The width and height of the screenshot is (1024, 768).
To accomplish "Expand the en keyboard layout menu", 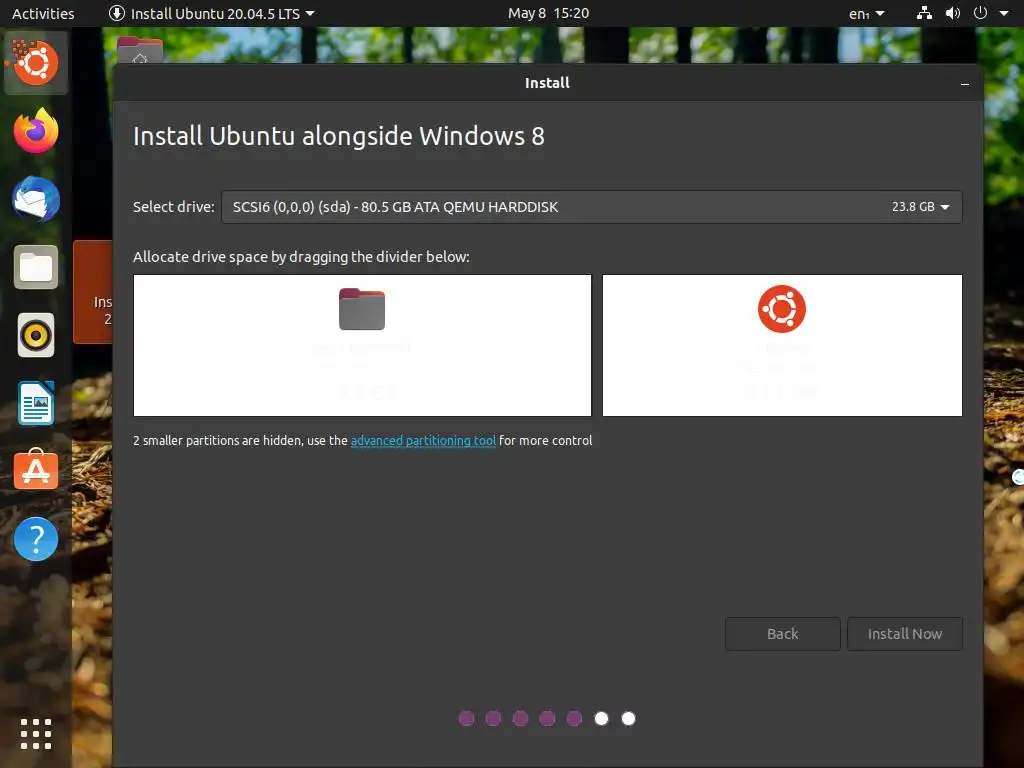I will click(x=867, y=14).
